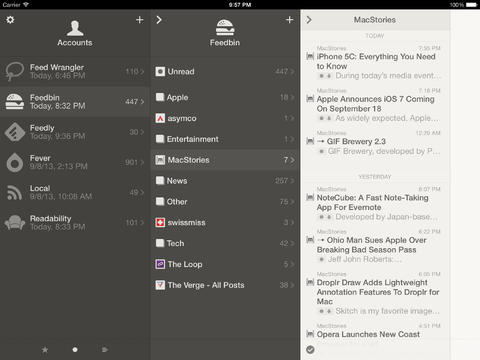Open the Fever account icon
The height and width of the screenshot is (360, 480).
tap(15, 162)
